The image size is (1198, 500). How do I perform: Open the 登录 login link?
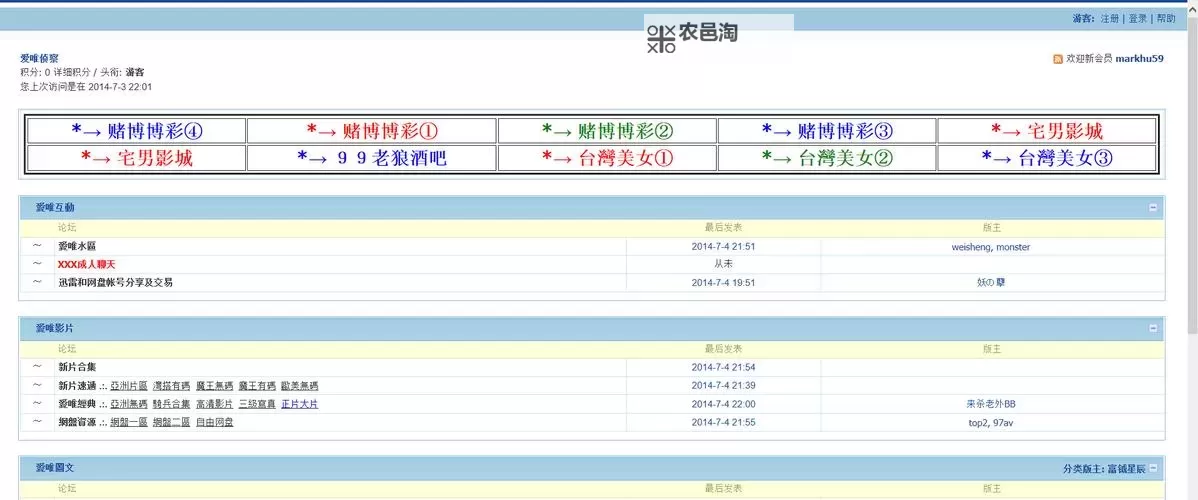point(1138,19)
